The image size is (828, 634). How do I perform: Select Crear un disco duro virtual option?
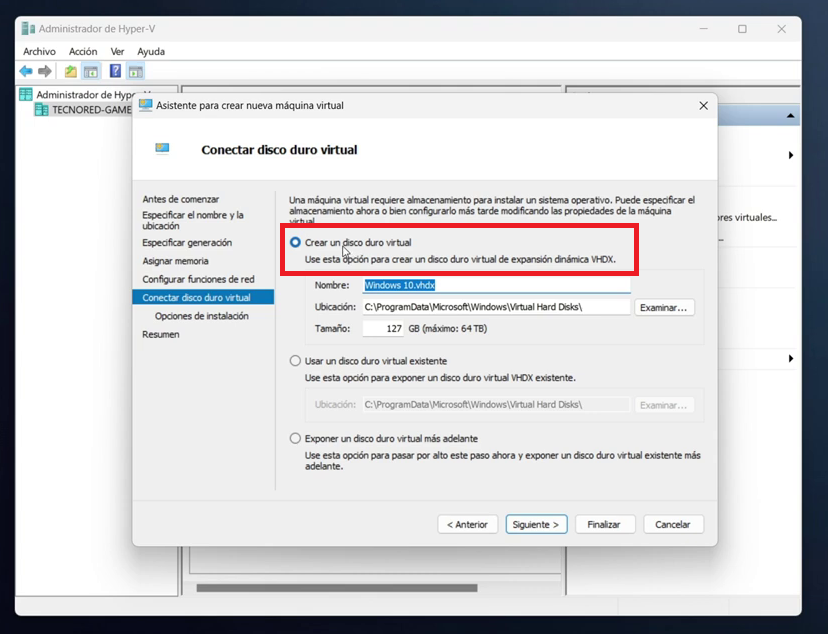coord(295,242)
